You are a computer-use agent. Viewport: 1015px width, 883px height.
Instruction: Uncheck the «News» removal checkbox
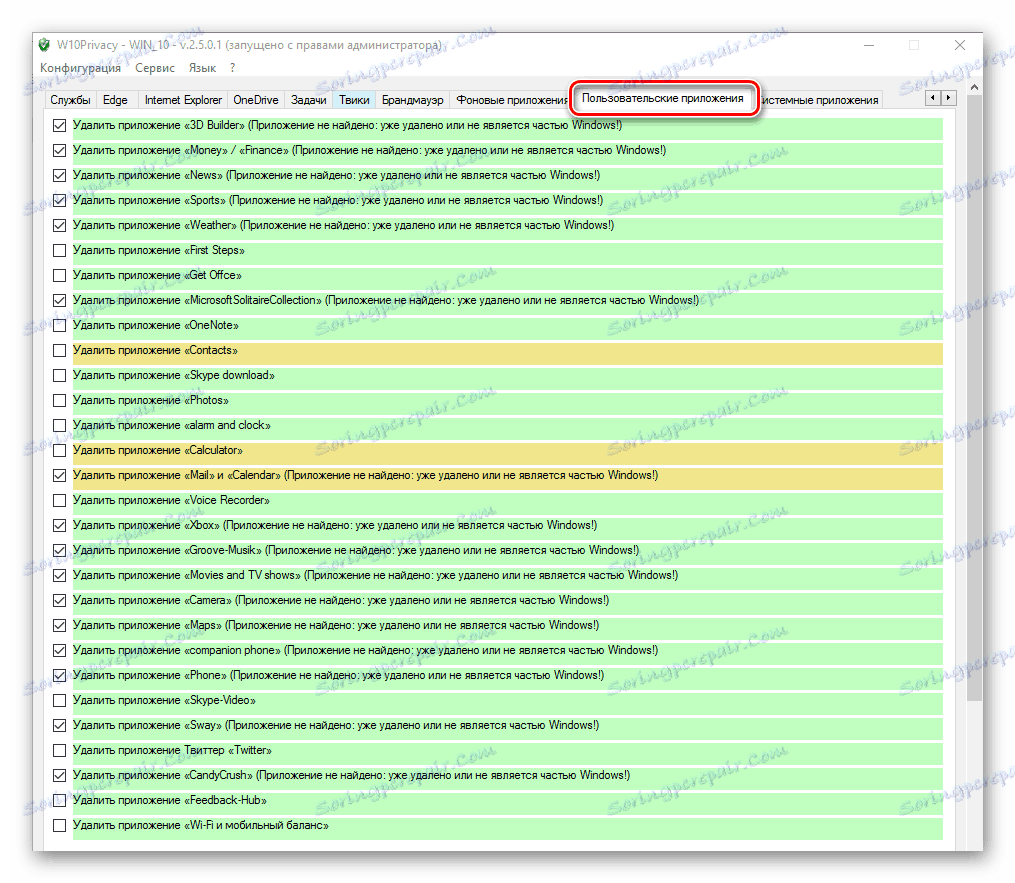[60, 175]
